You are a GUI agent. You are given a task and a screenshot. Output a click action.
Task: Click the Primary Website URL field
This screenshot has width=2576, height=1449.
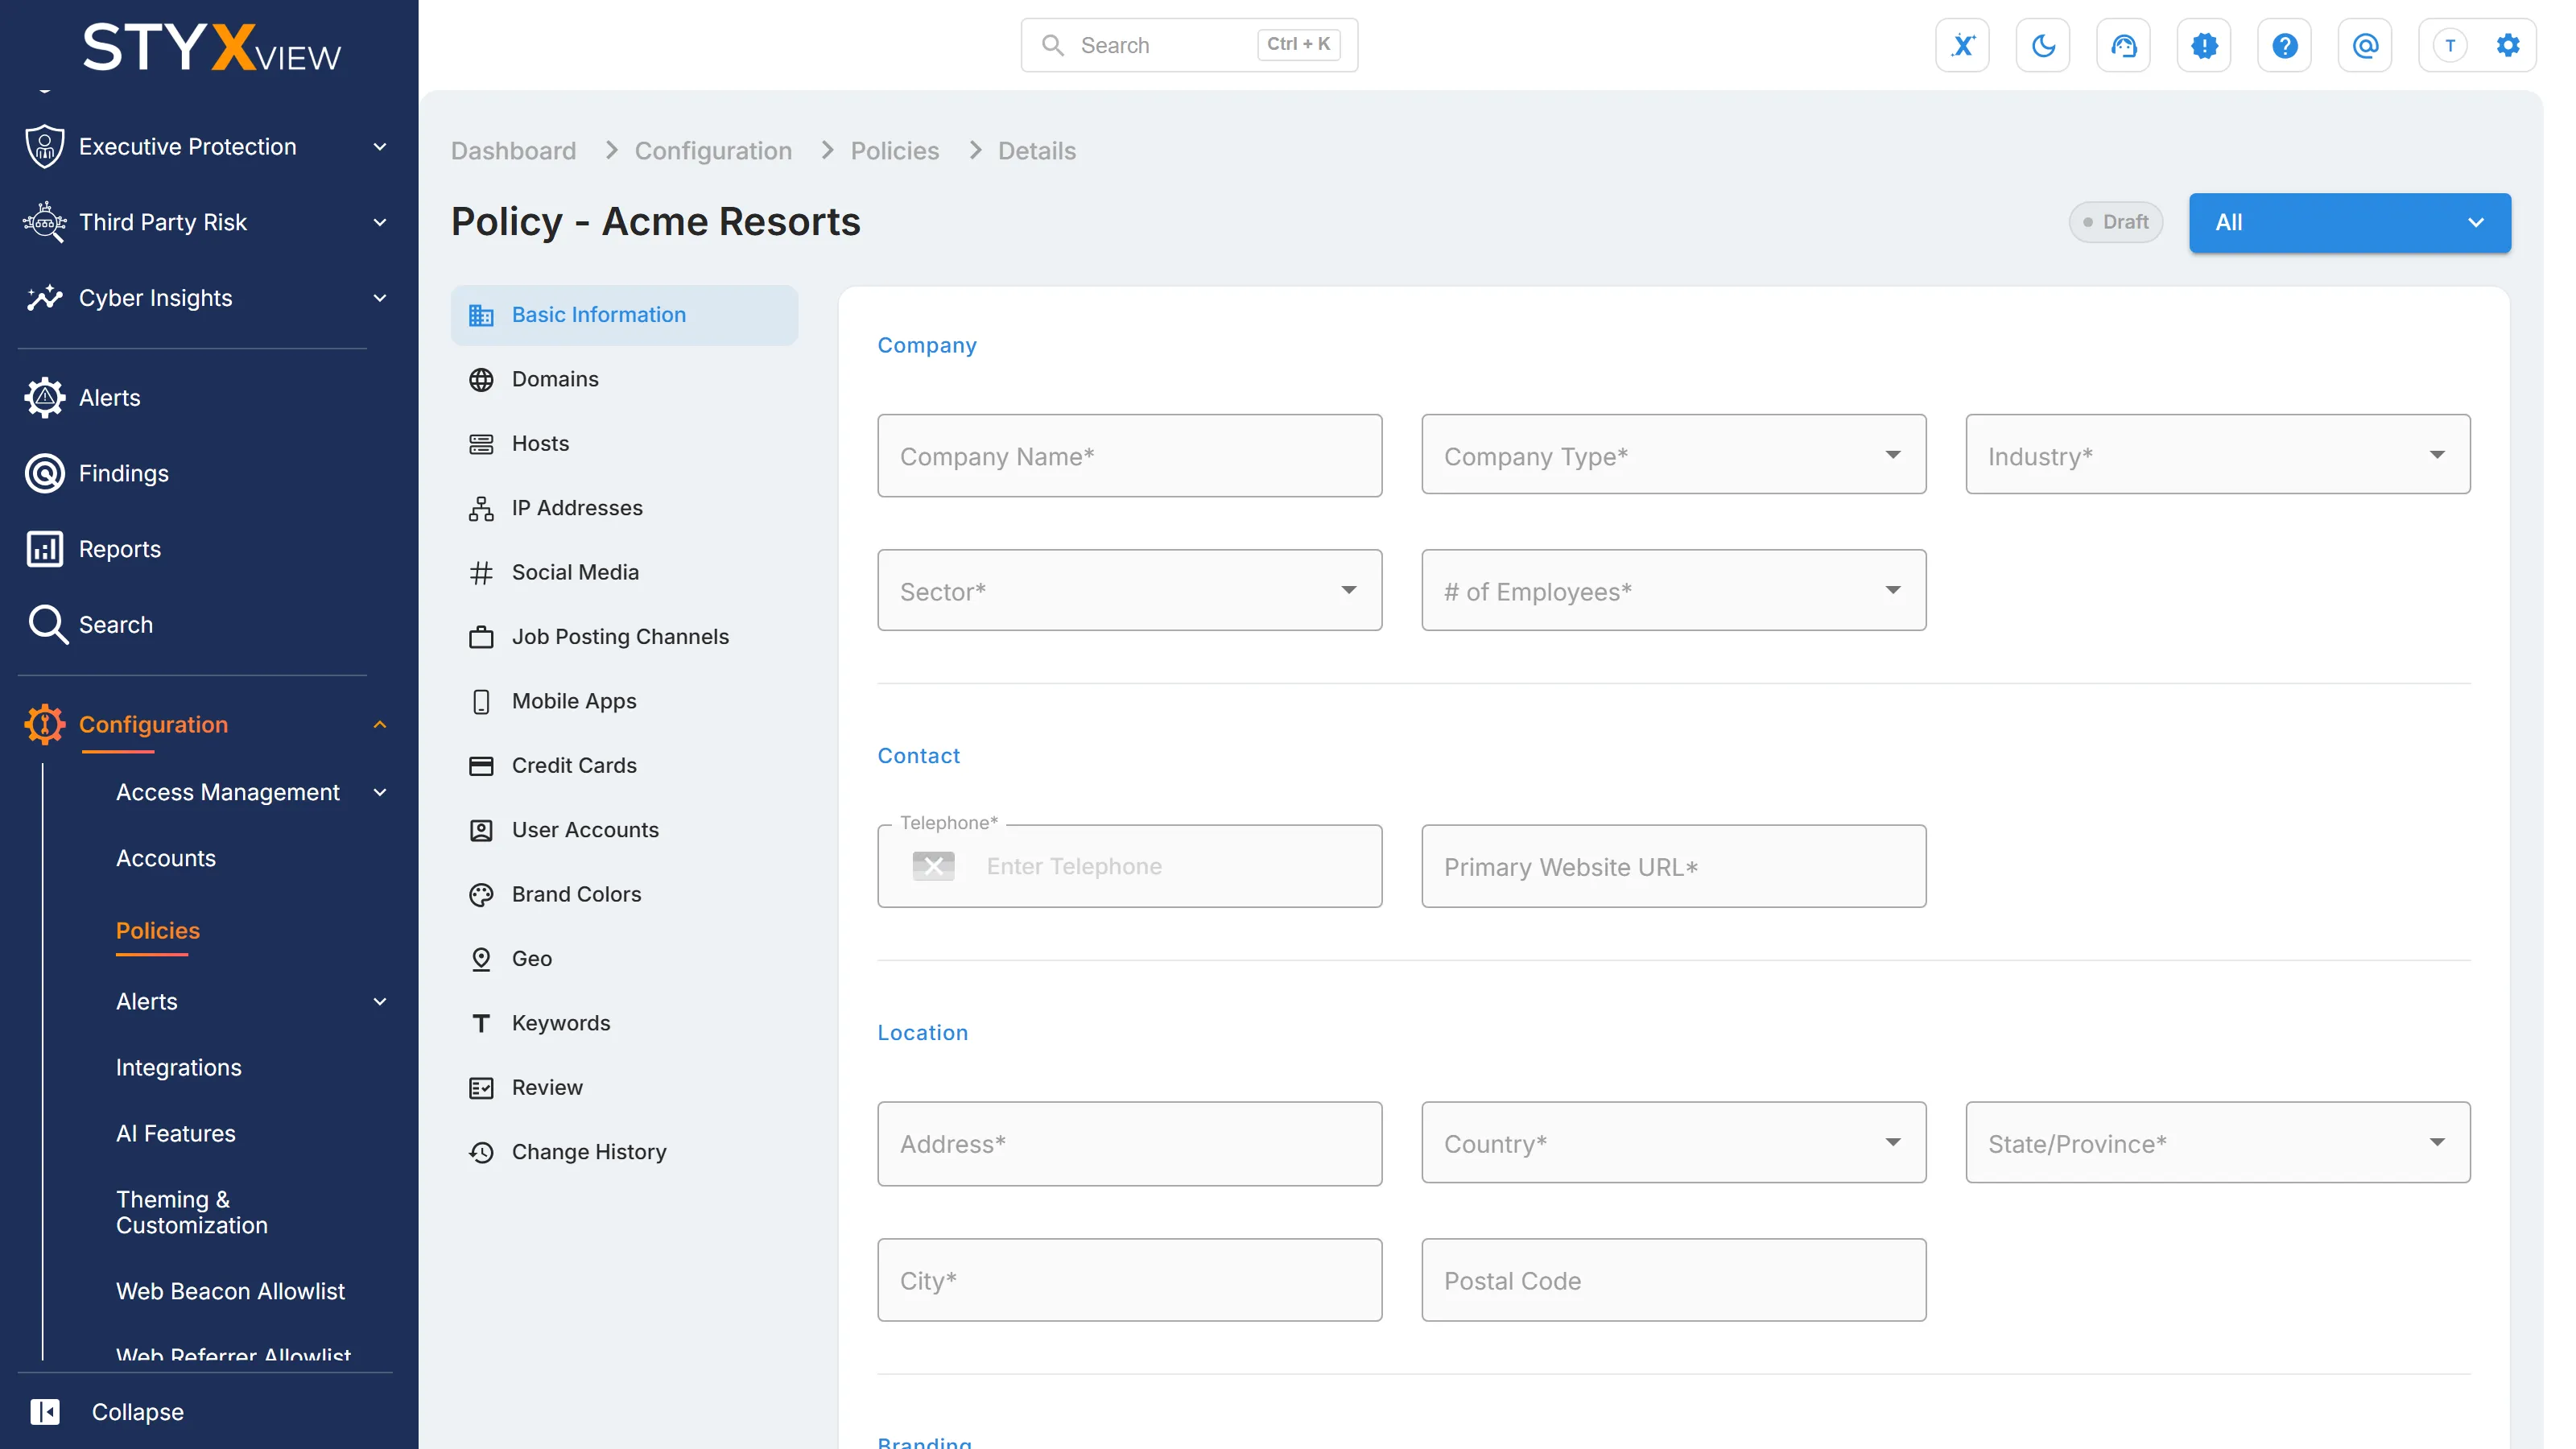click(1673, 866)
